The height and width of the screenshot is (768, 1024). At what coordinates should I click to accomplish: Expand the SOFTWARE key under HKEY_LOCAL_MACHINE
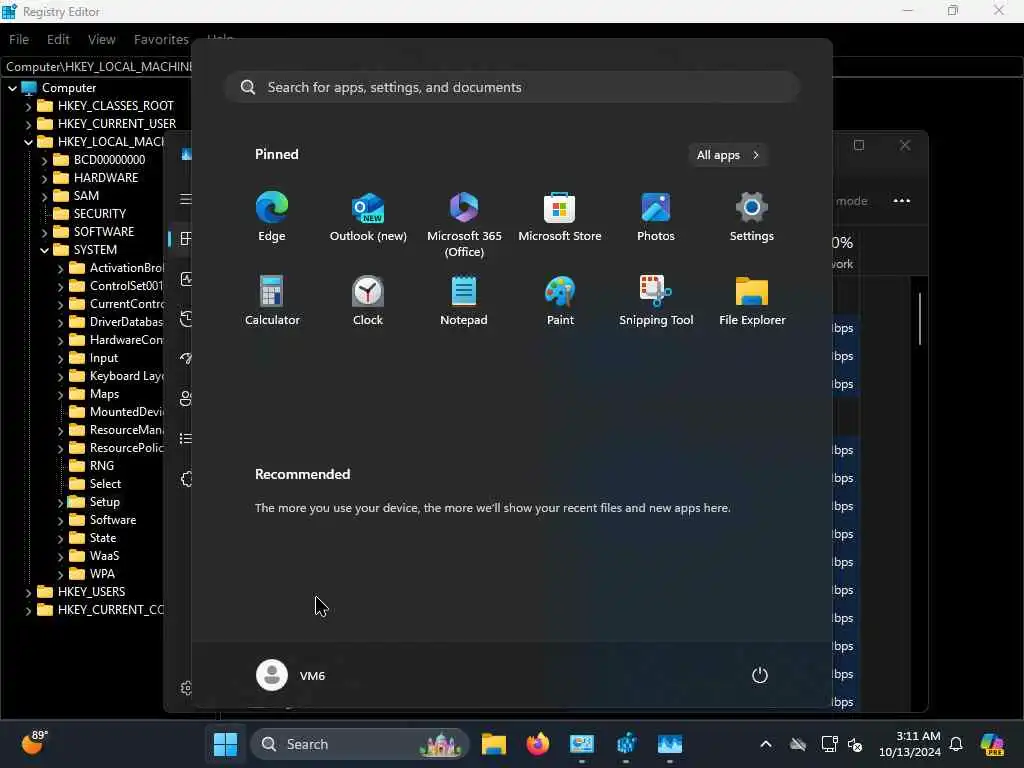tap(44, 232)
